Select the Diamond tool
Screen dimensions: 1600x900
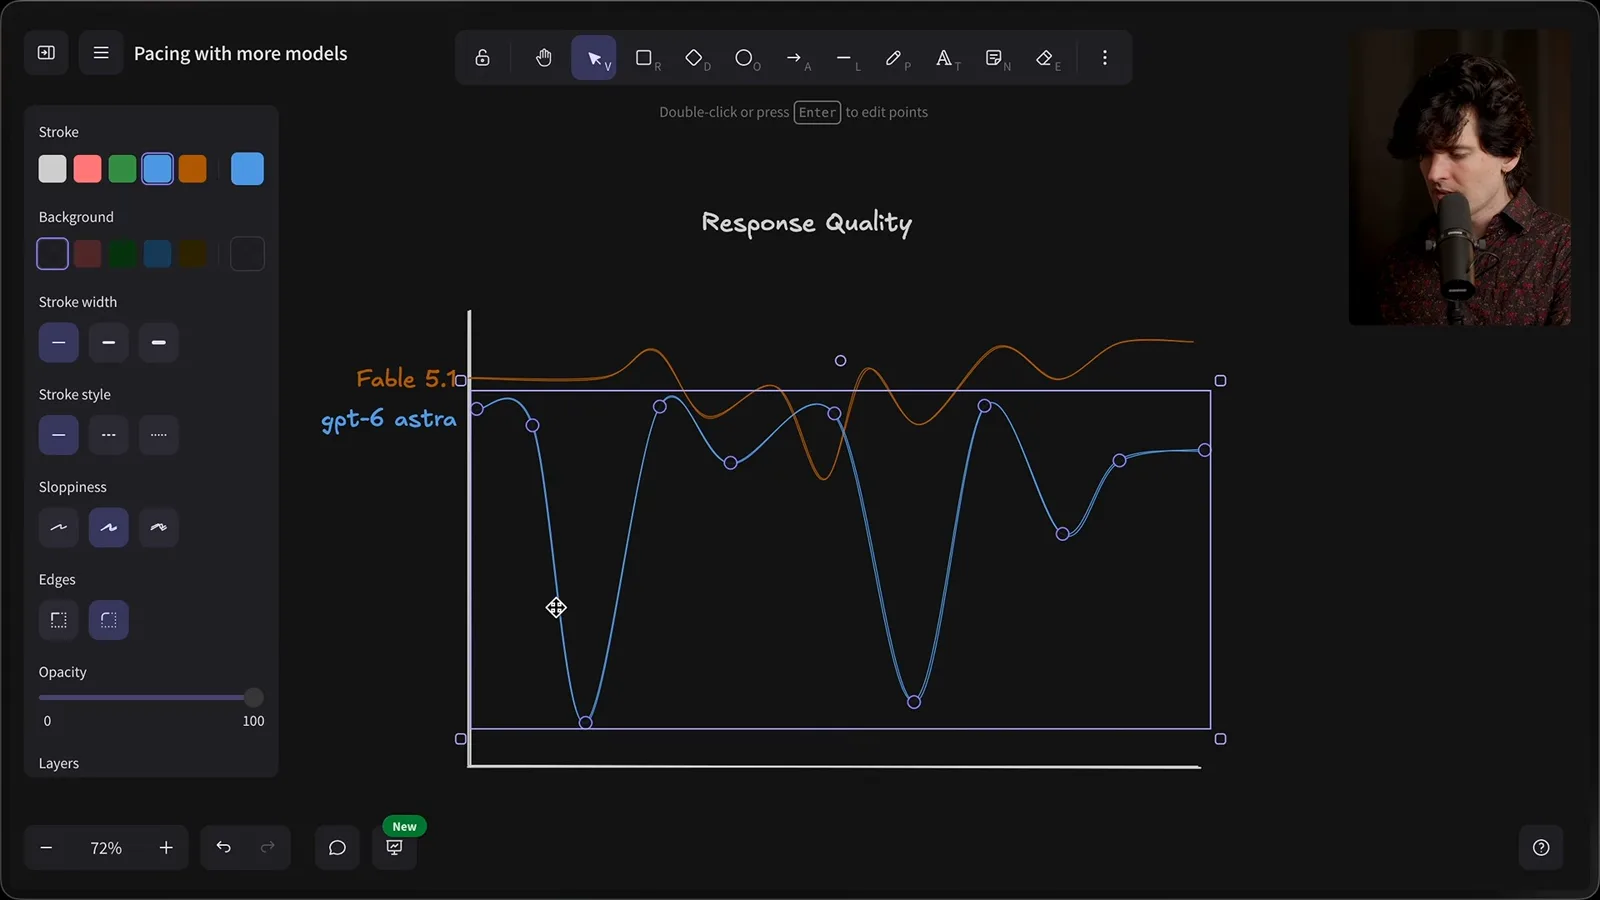click(x=695, y=58)
